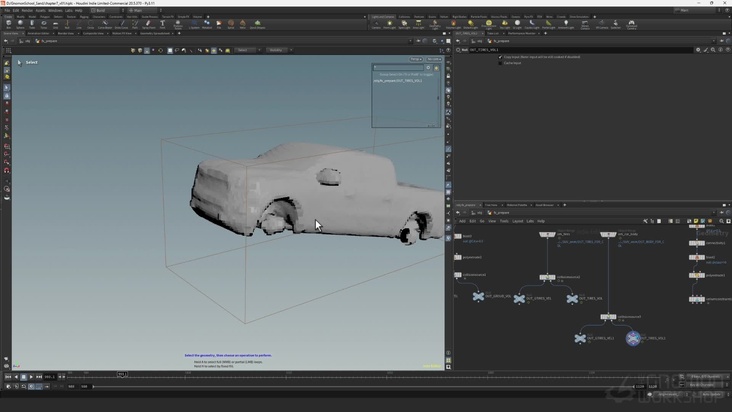The height and width of the screenshot is (412, 732).
Task: Click the frame range slider bar
Action: point(363,386)
